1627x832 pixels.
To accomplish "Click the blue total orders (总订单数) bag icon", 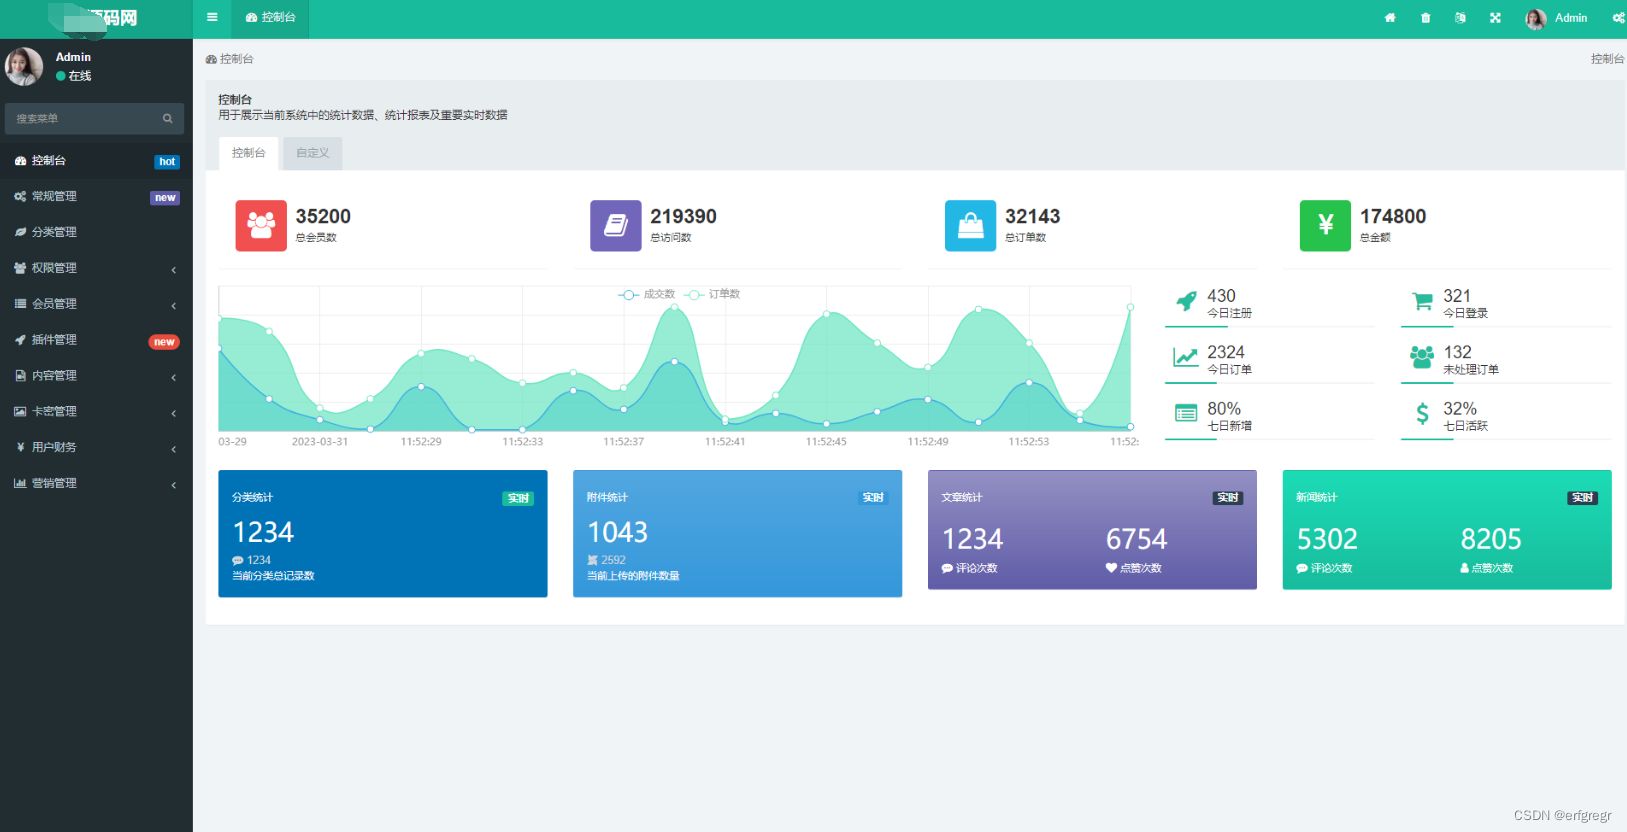I will point(970,225).
